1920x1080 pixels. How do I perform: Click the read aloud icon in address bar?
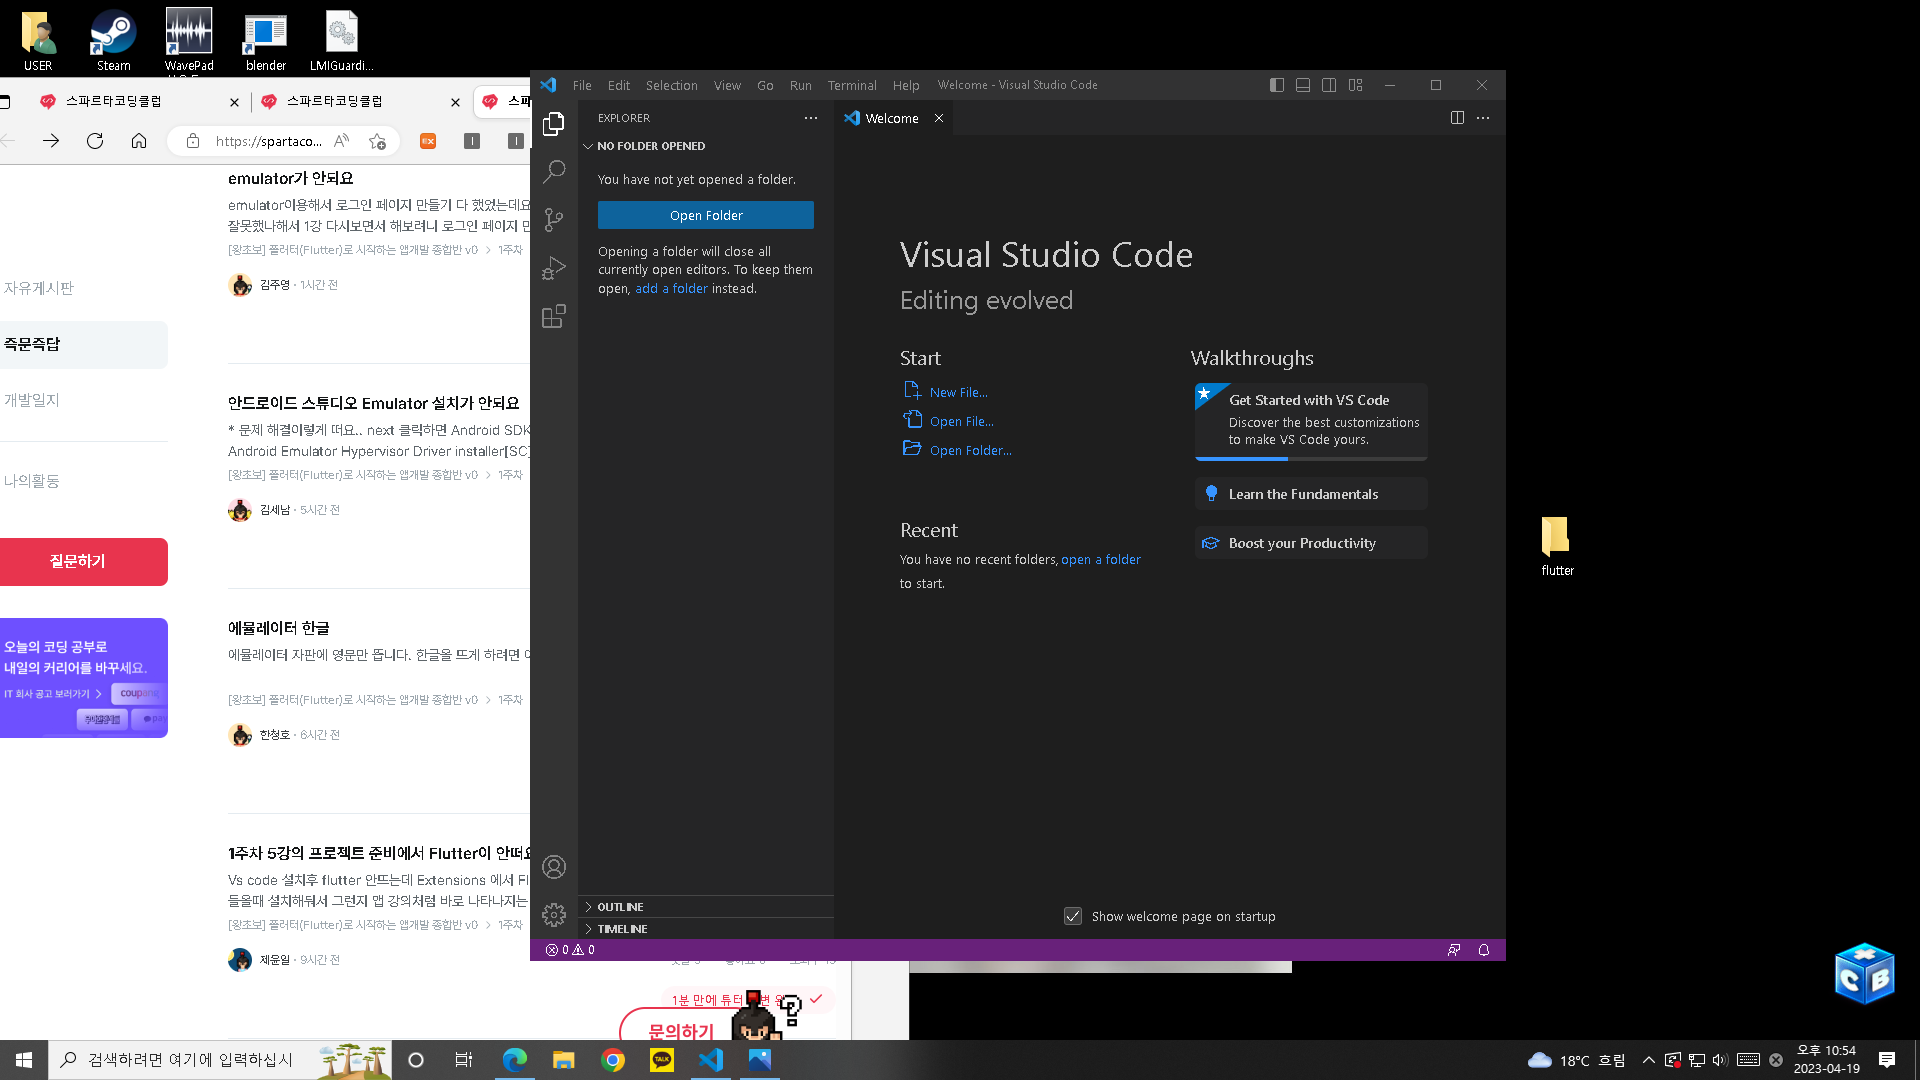tap(342, 141)
